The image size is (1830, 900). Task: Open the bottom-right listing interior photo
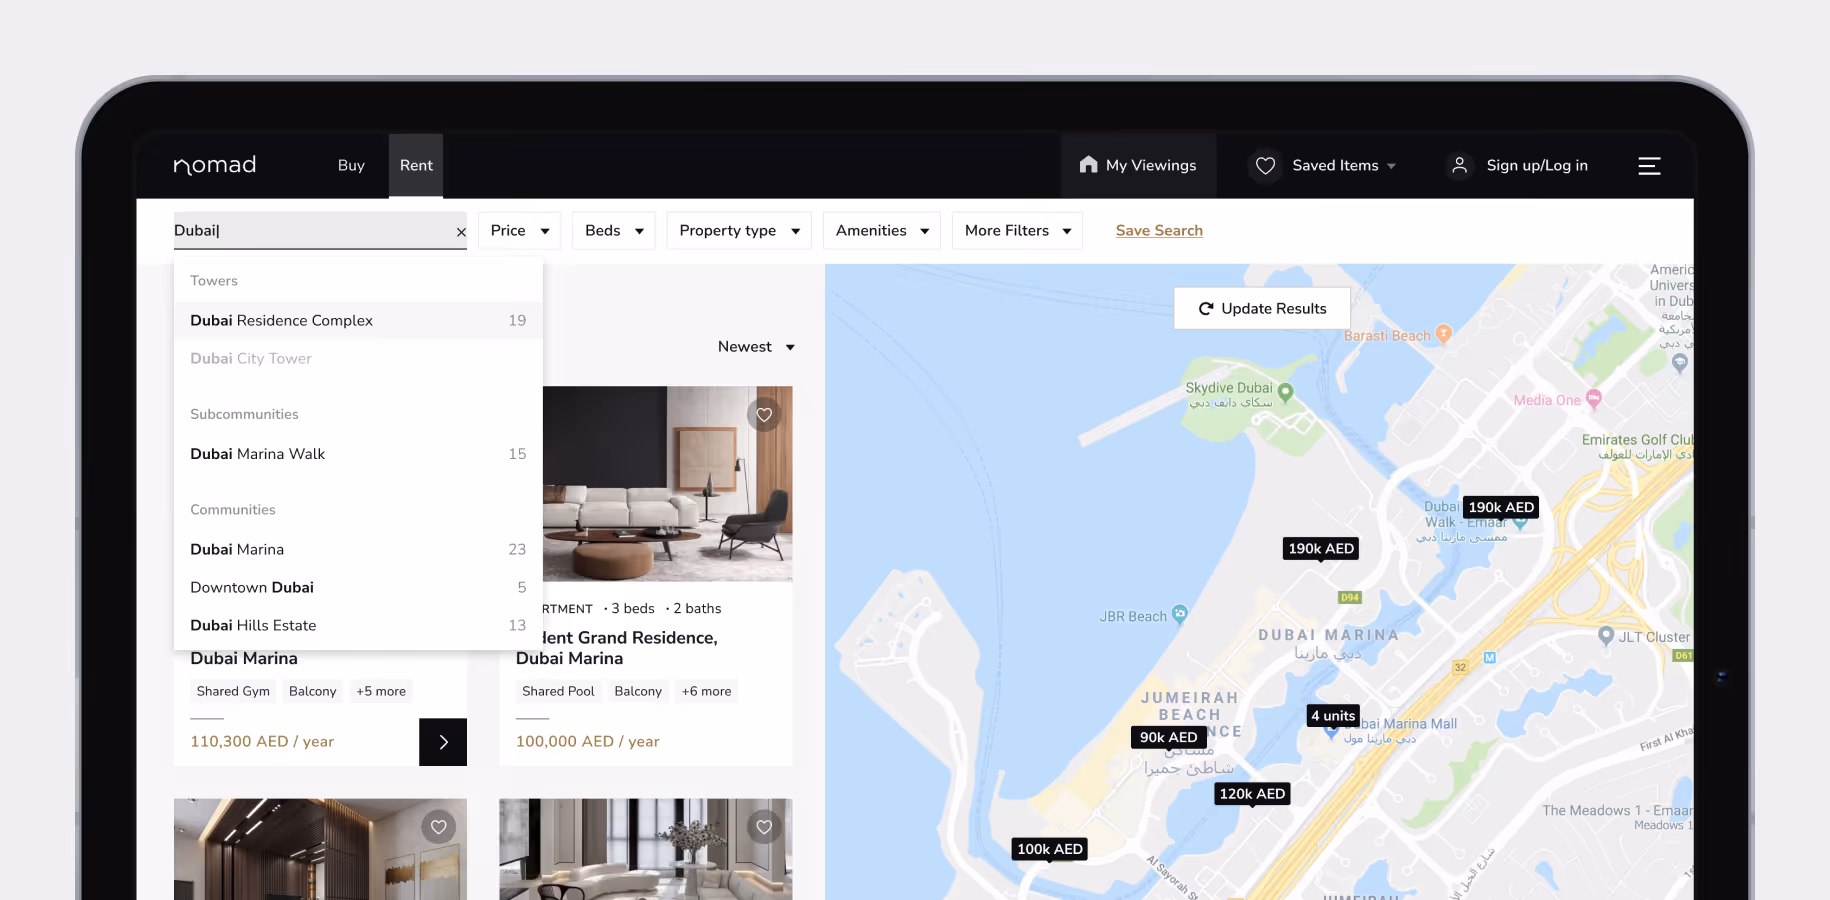646,849
